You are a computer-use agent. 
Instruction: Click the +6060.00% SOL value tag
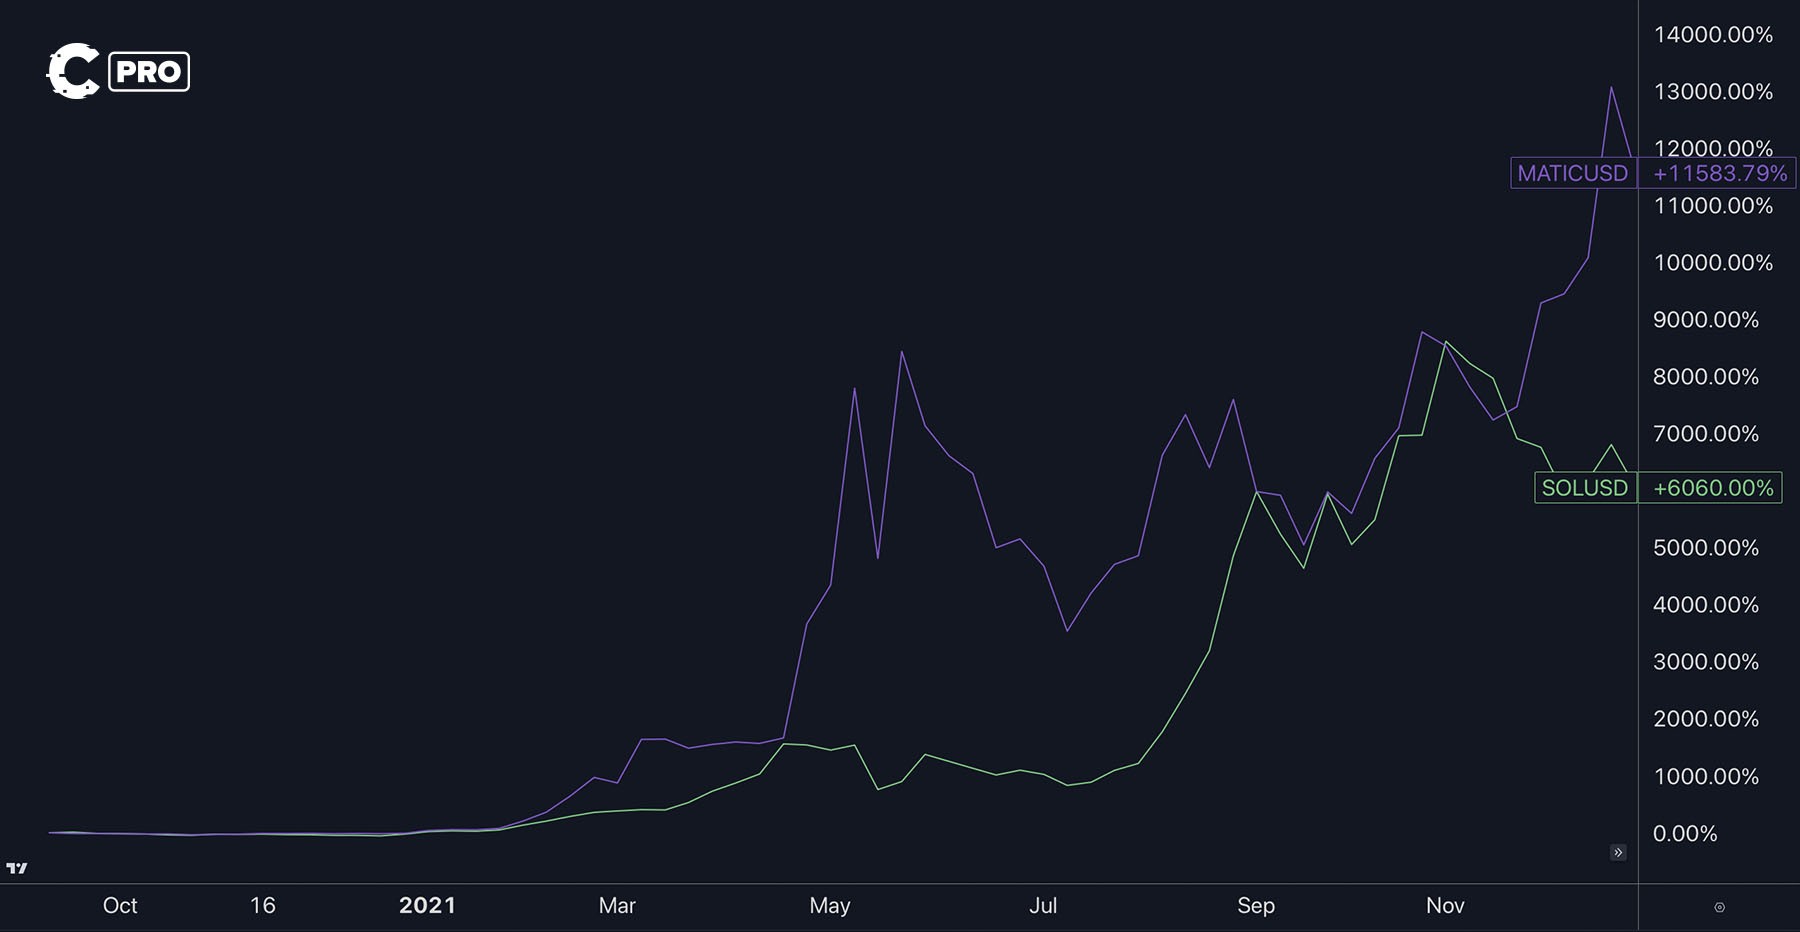1711,488
